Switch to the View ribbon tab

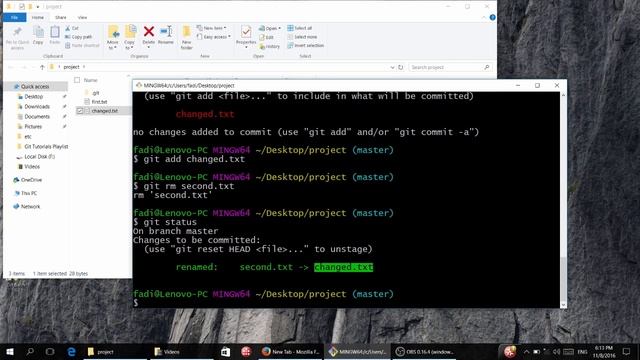pos(82,18)
